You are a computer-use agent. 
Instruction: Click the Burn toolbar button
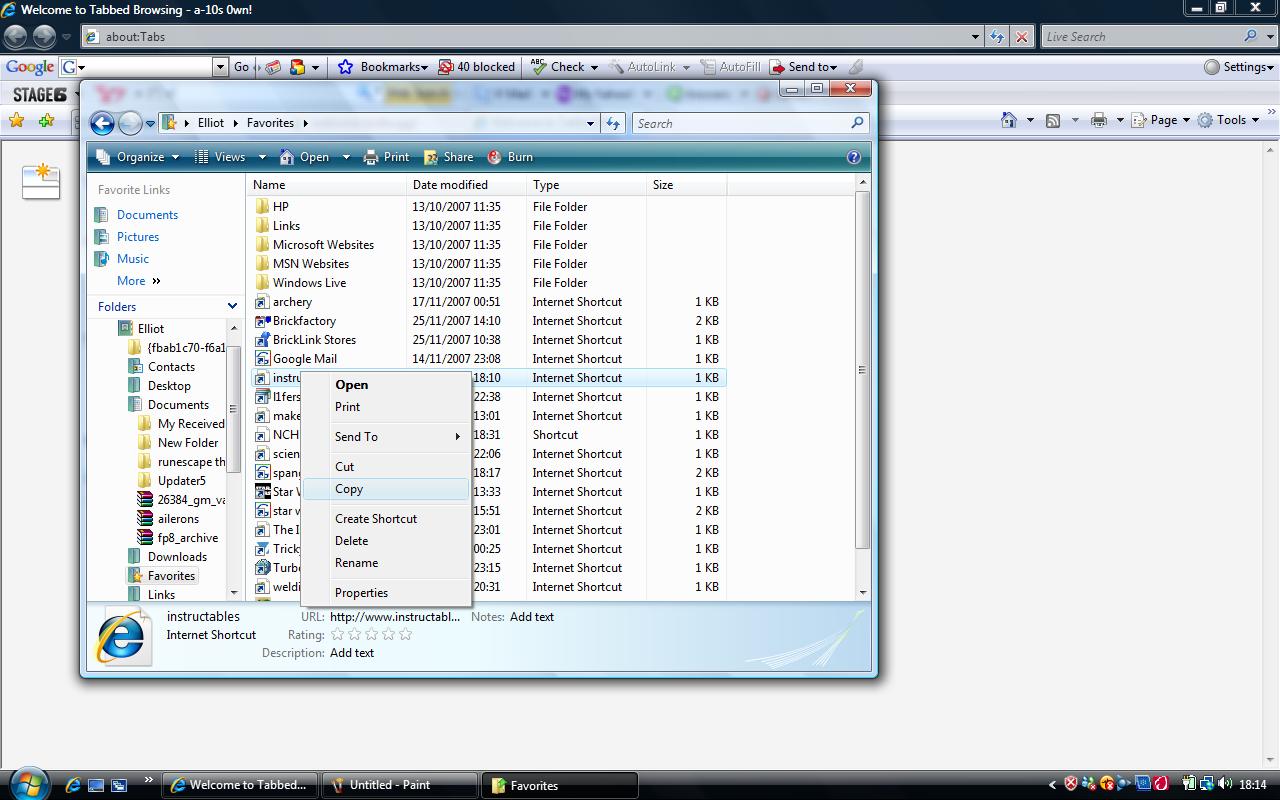click(510, 157)
